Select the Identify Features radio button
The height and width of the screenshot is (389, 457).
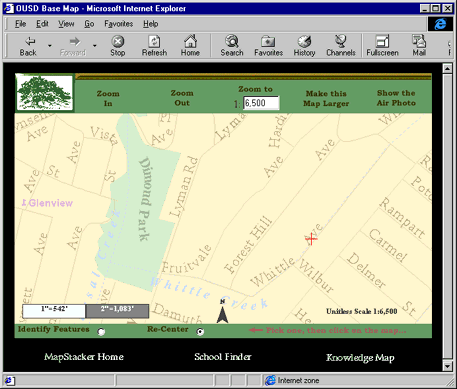click(x=101, y=332)
